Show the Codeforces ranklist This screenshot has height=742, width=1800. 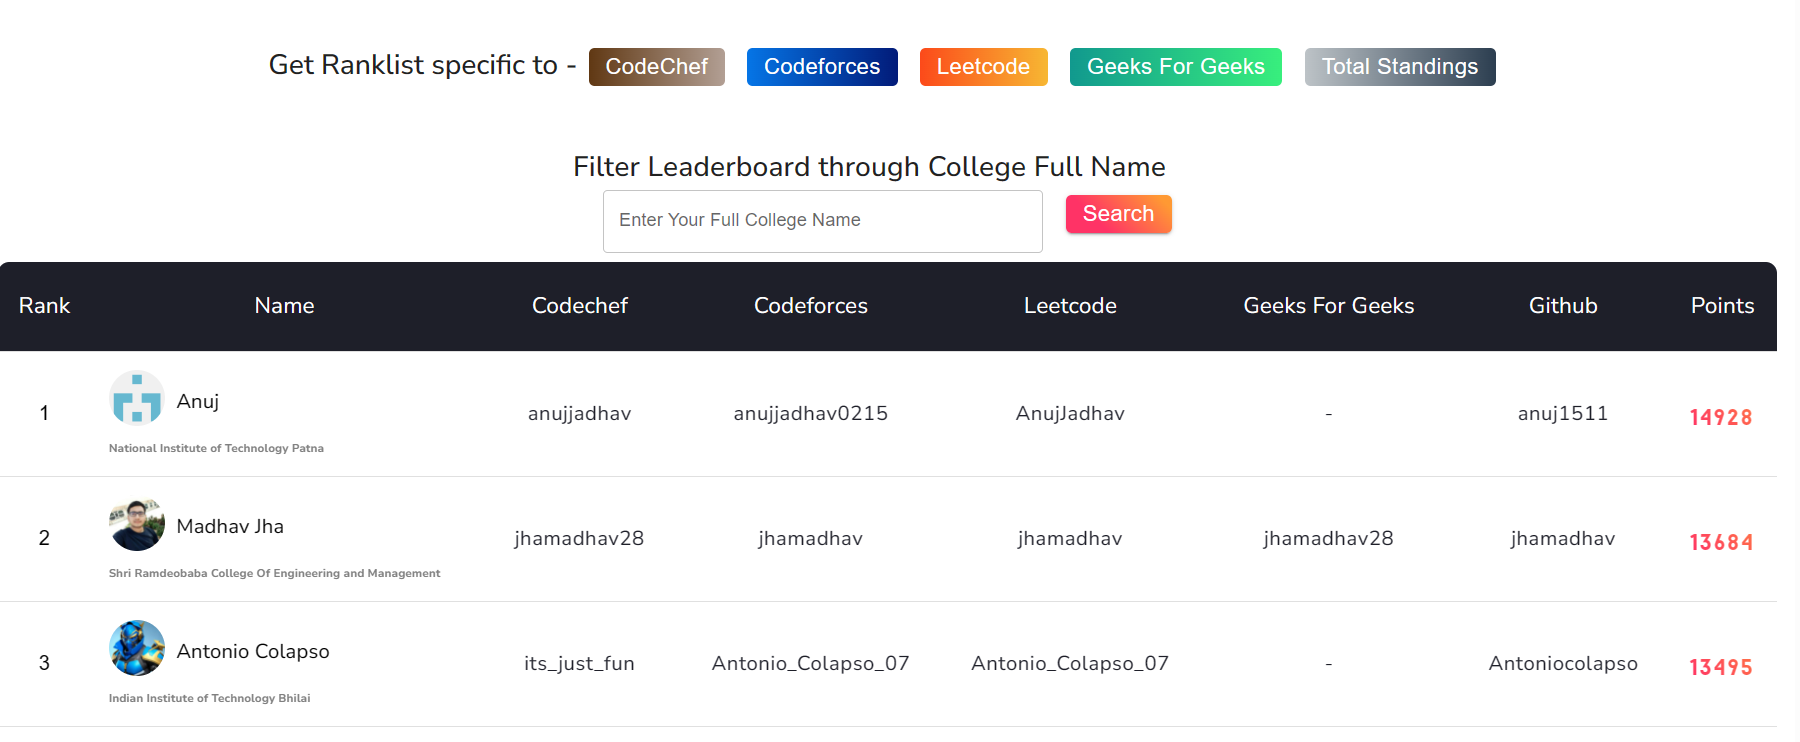822,67
